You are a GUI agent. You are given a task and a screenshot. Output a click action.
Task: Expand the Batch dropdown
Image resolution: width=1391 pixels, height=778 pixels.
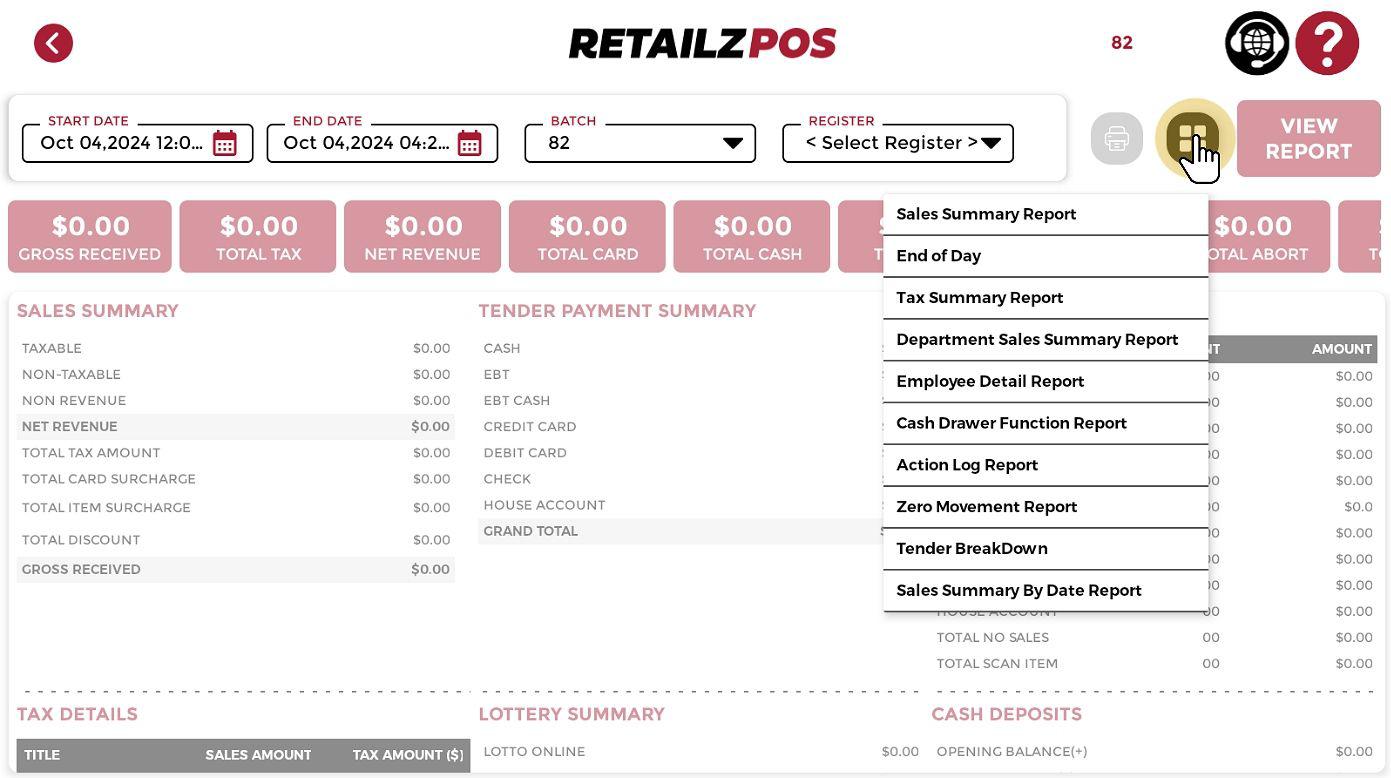point(732,143)
